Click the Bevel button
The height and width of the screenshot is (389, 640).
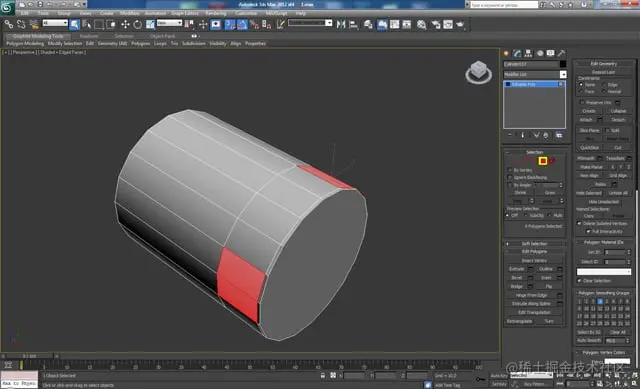point(516,278)
